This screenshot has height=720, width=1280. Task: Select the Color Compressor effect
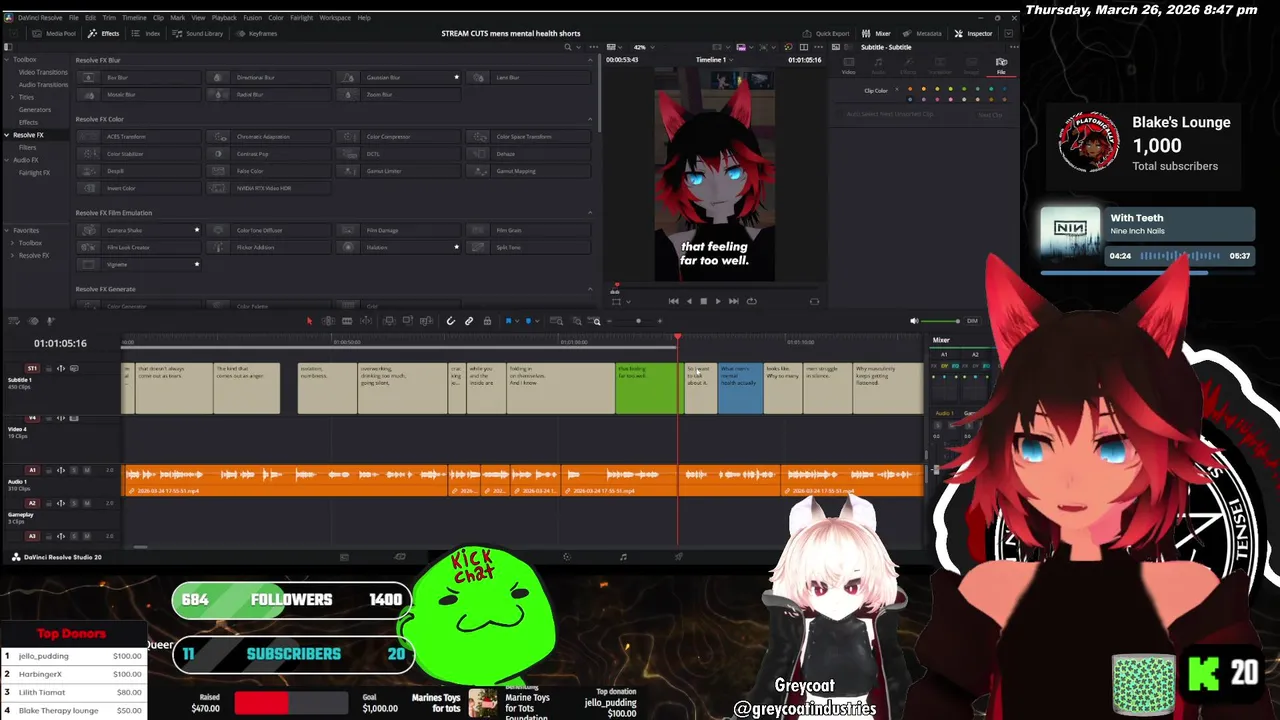(399, 136)
